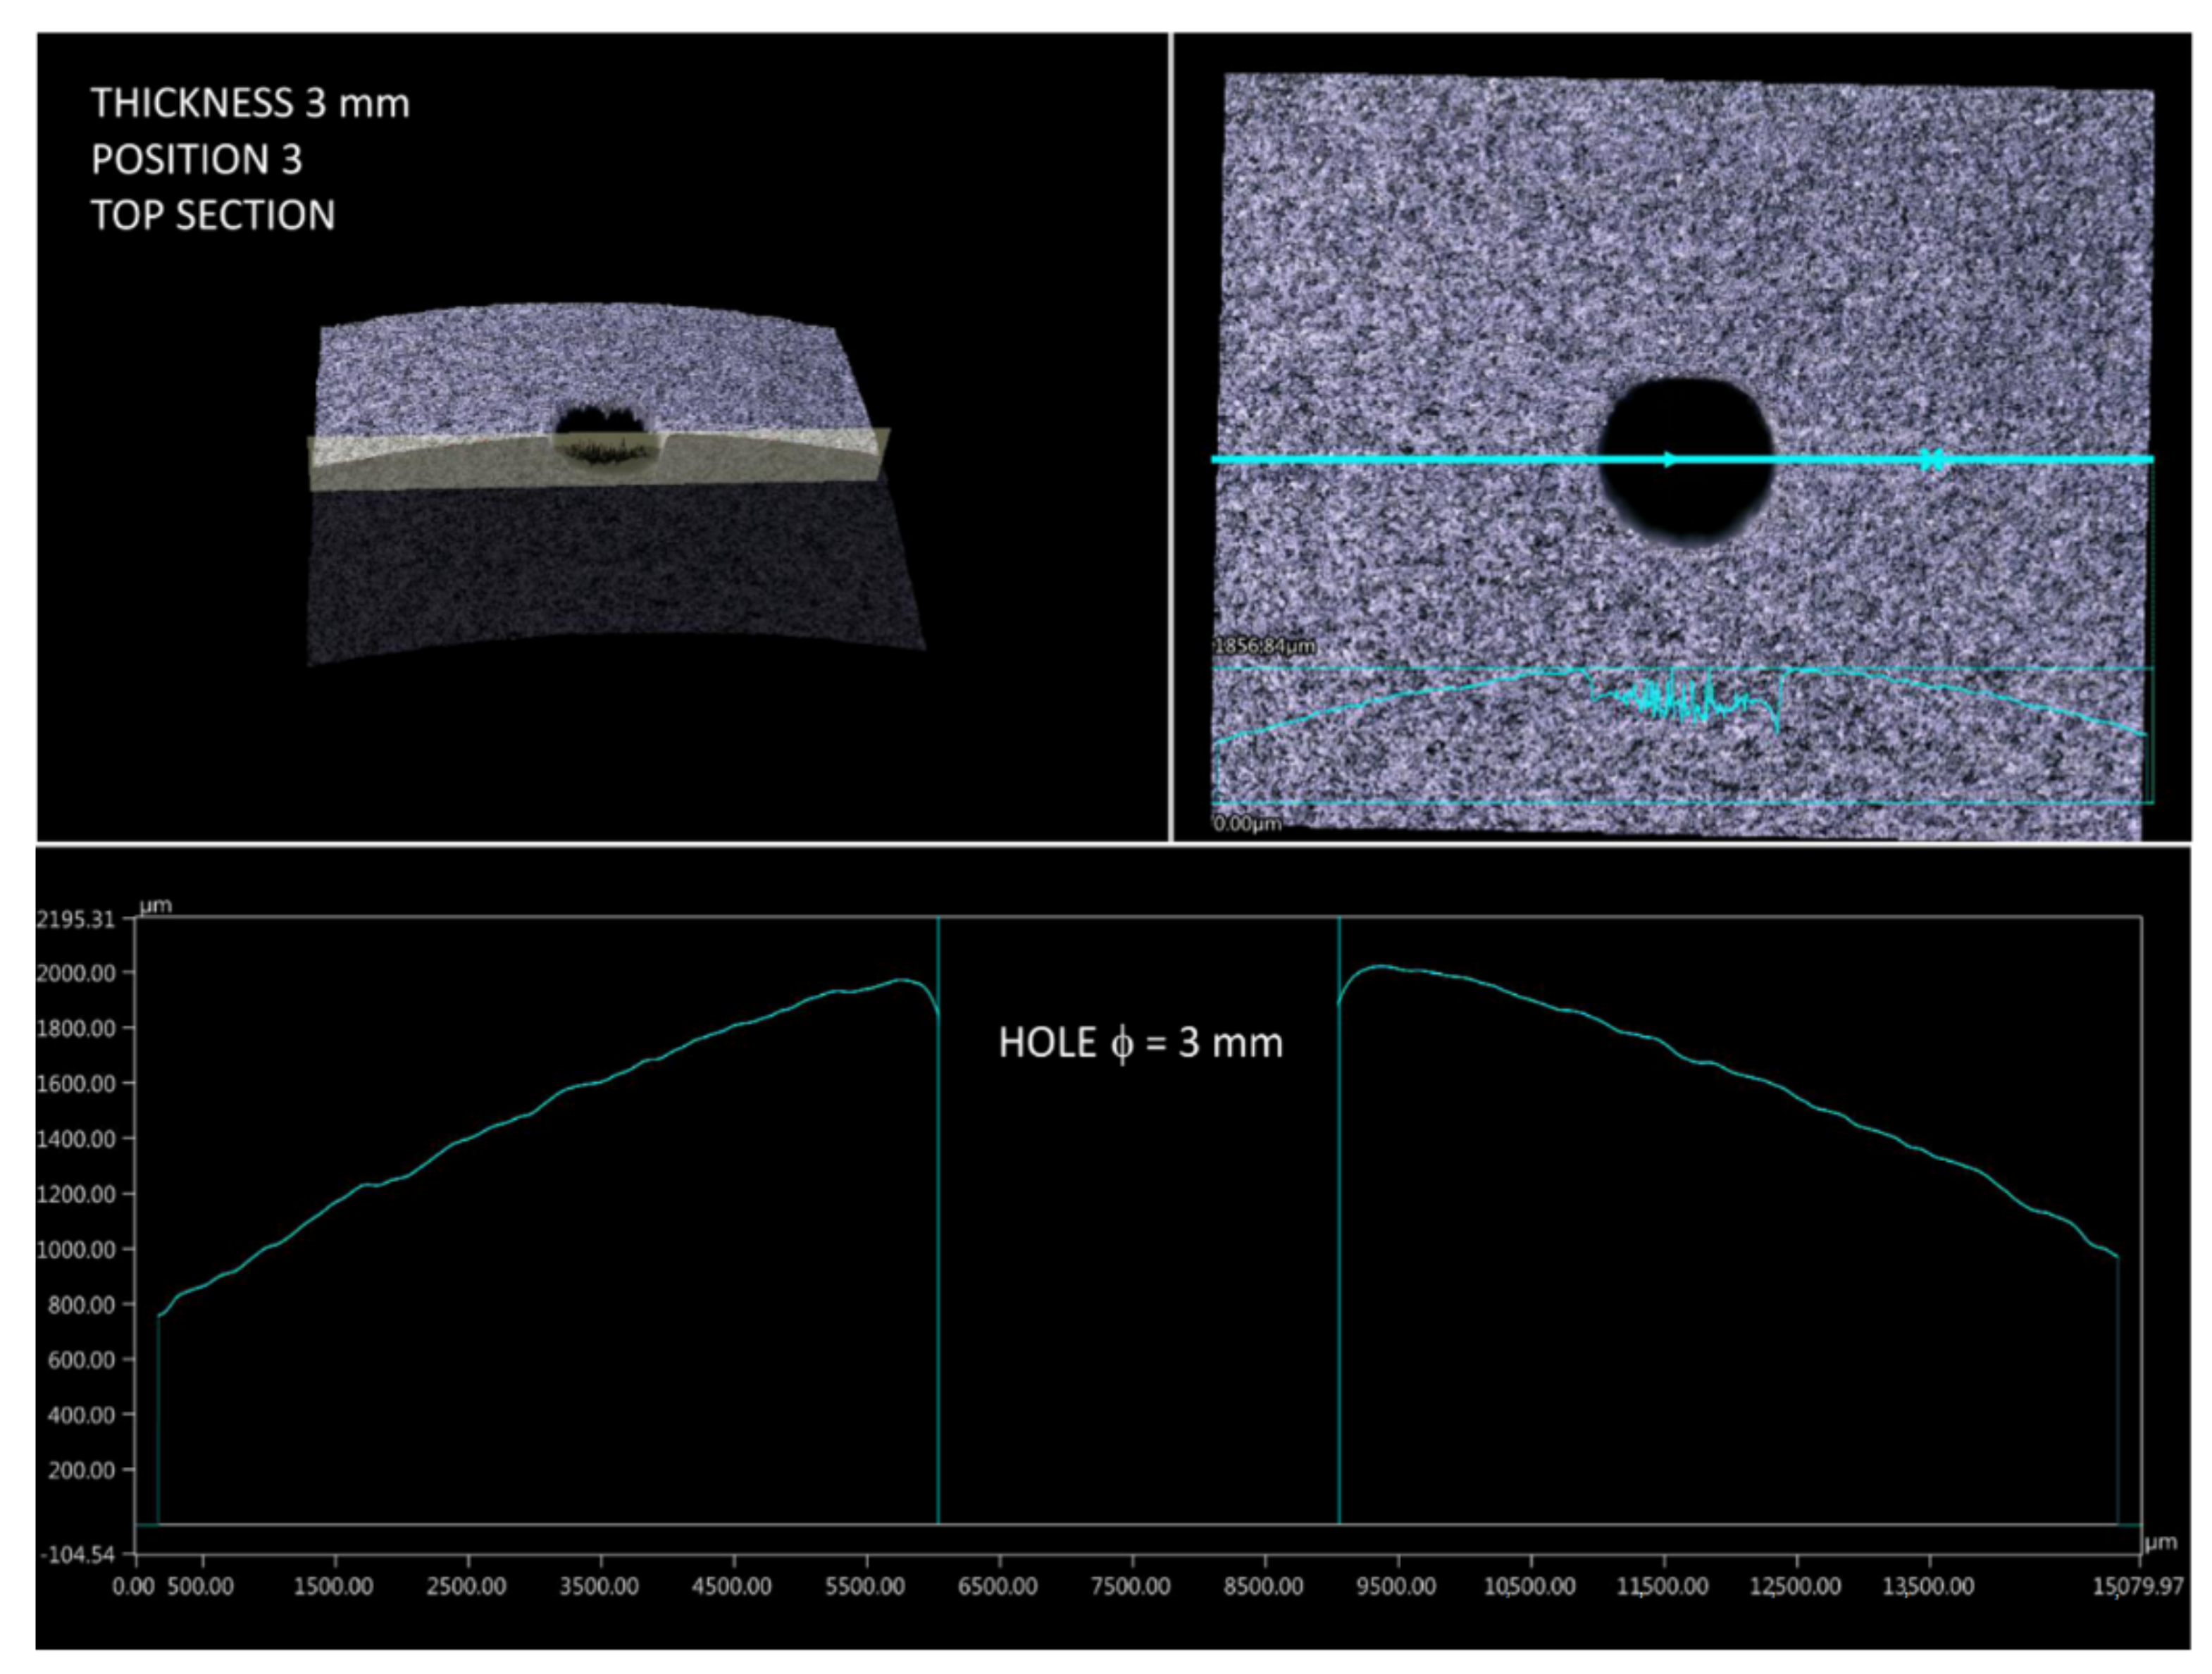
Task: Click the 2195.31 y-axis maximum value
Action: tap(75, 920)
